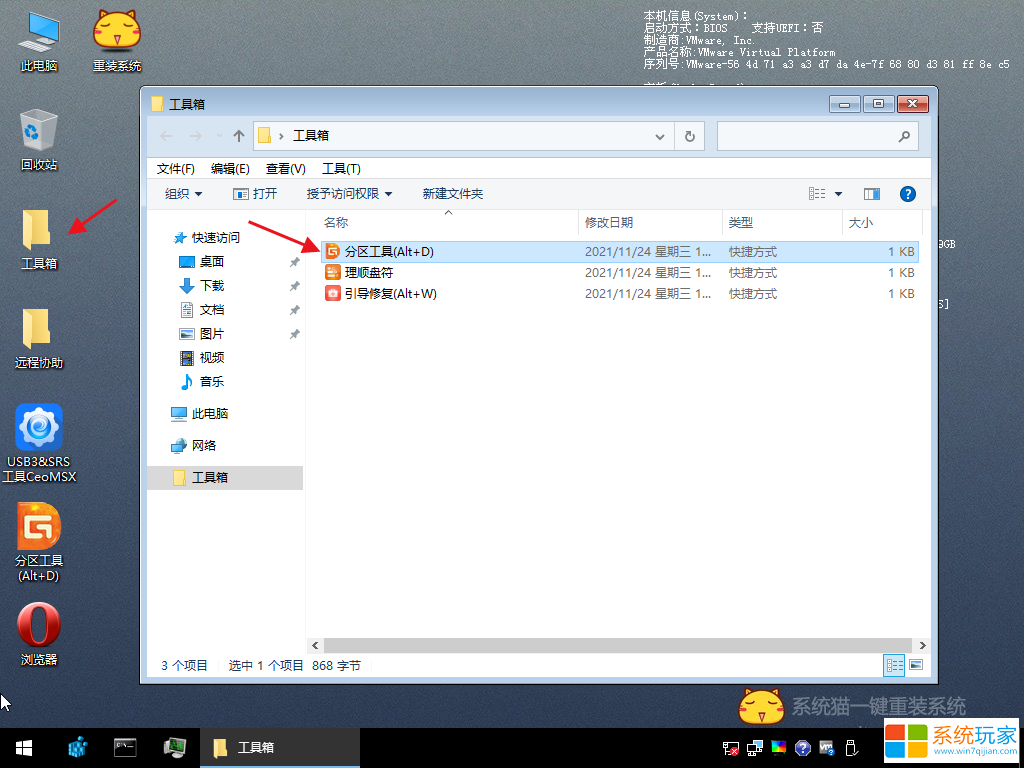Click the horizontal scrollbar in file list

[618, 645]
